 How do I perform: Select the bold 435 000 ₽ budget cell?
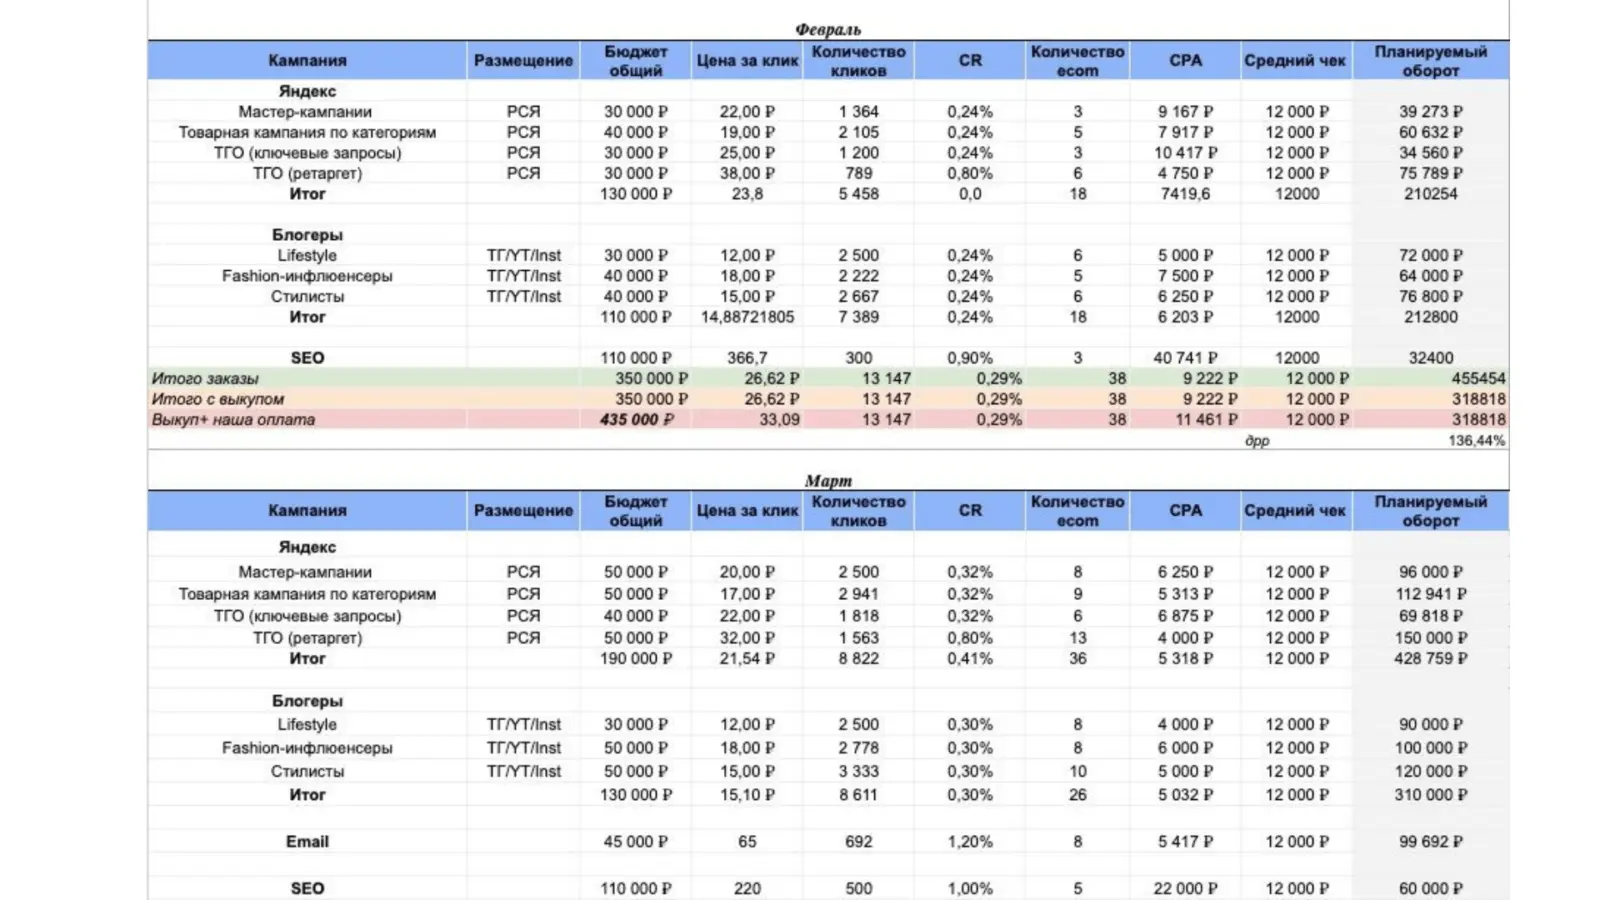point(636,419)
